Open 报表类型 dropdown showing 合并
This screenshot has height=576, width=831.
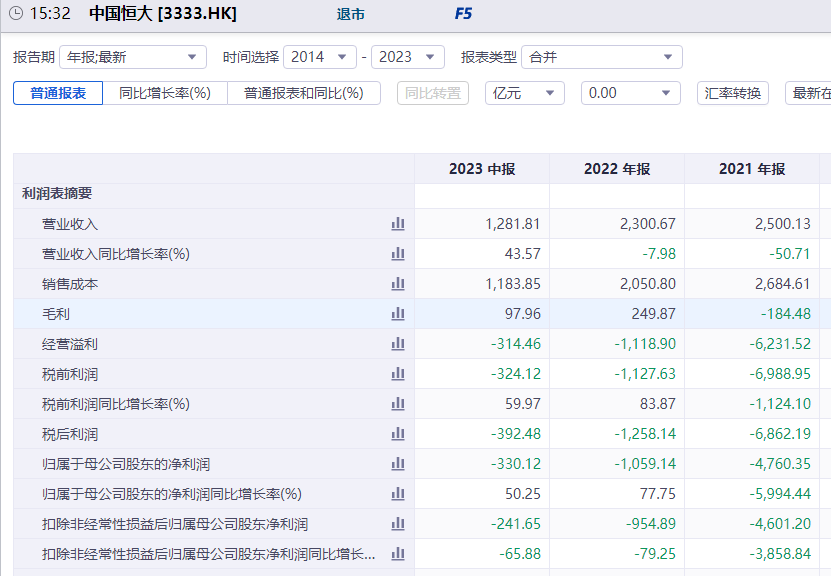pos(602,57)
